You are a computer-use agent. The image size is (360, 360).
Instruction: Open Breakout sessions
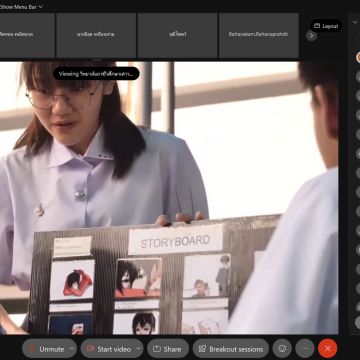pyautogui.click(x=231, y=349)
